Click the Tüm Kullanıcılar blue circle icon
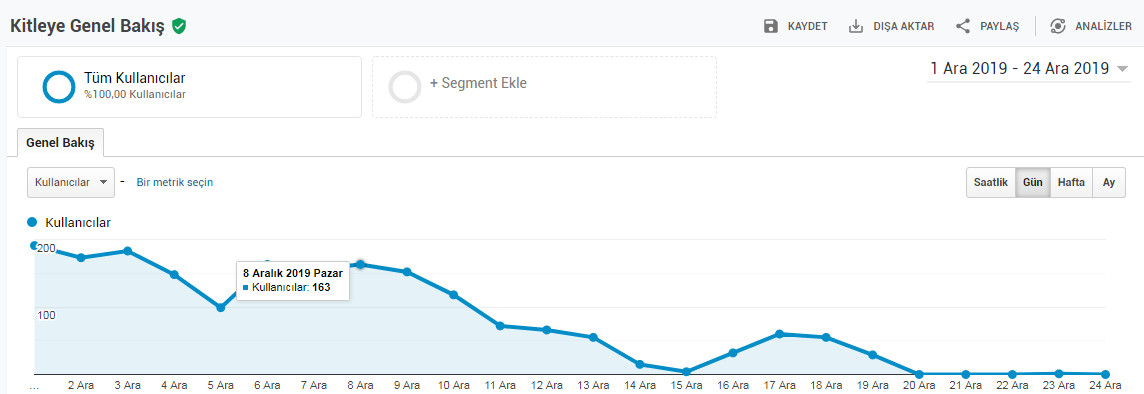1144x394 pixels. point(58,86)
